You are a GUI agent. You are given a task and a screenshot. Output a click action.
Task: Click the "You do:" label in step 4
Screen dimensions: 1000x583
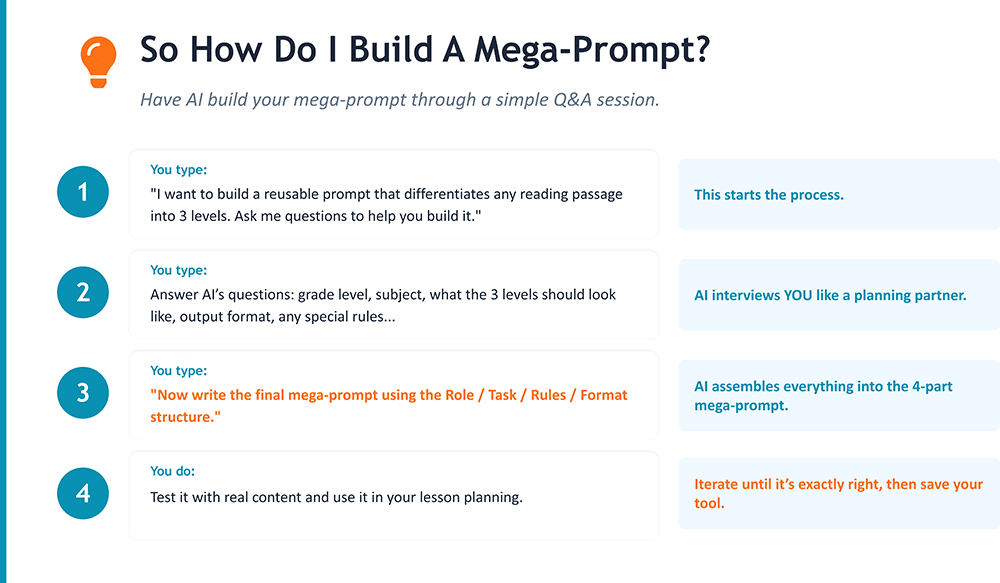[x=174, y=471]
